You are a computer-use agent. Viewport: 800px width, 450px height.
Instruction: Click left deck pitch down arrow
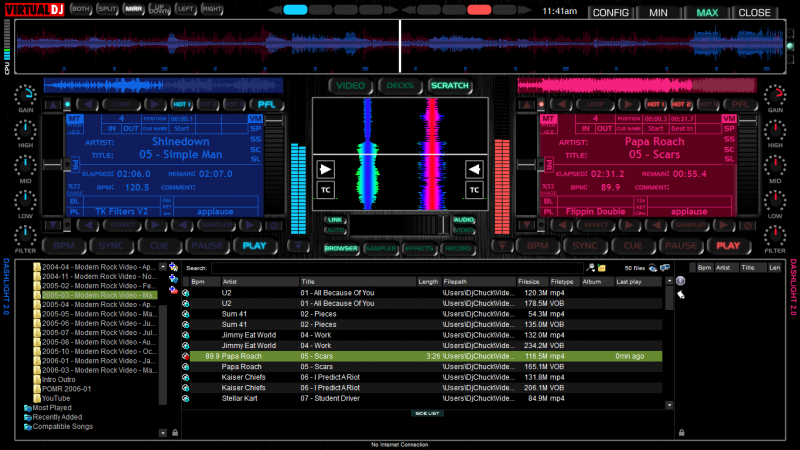coord(53,225)
